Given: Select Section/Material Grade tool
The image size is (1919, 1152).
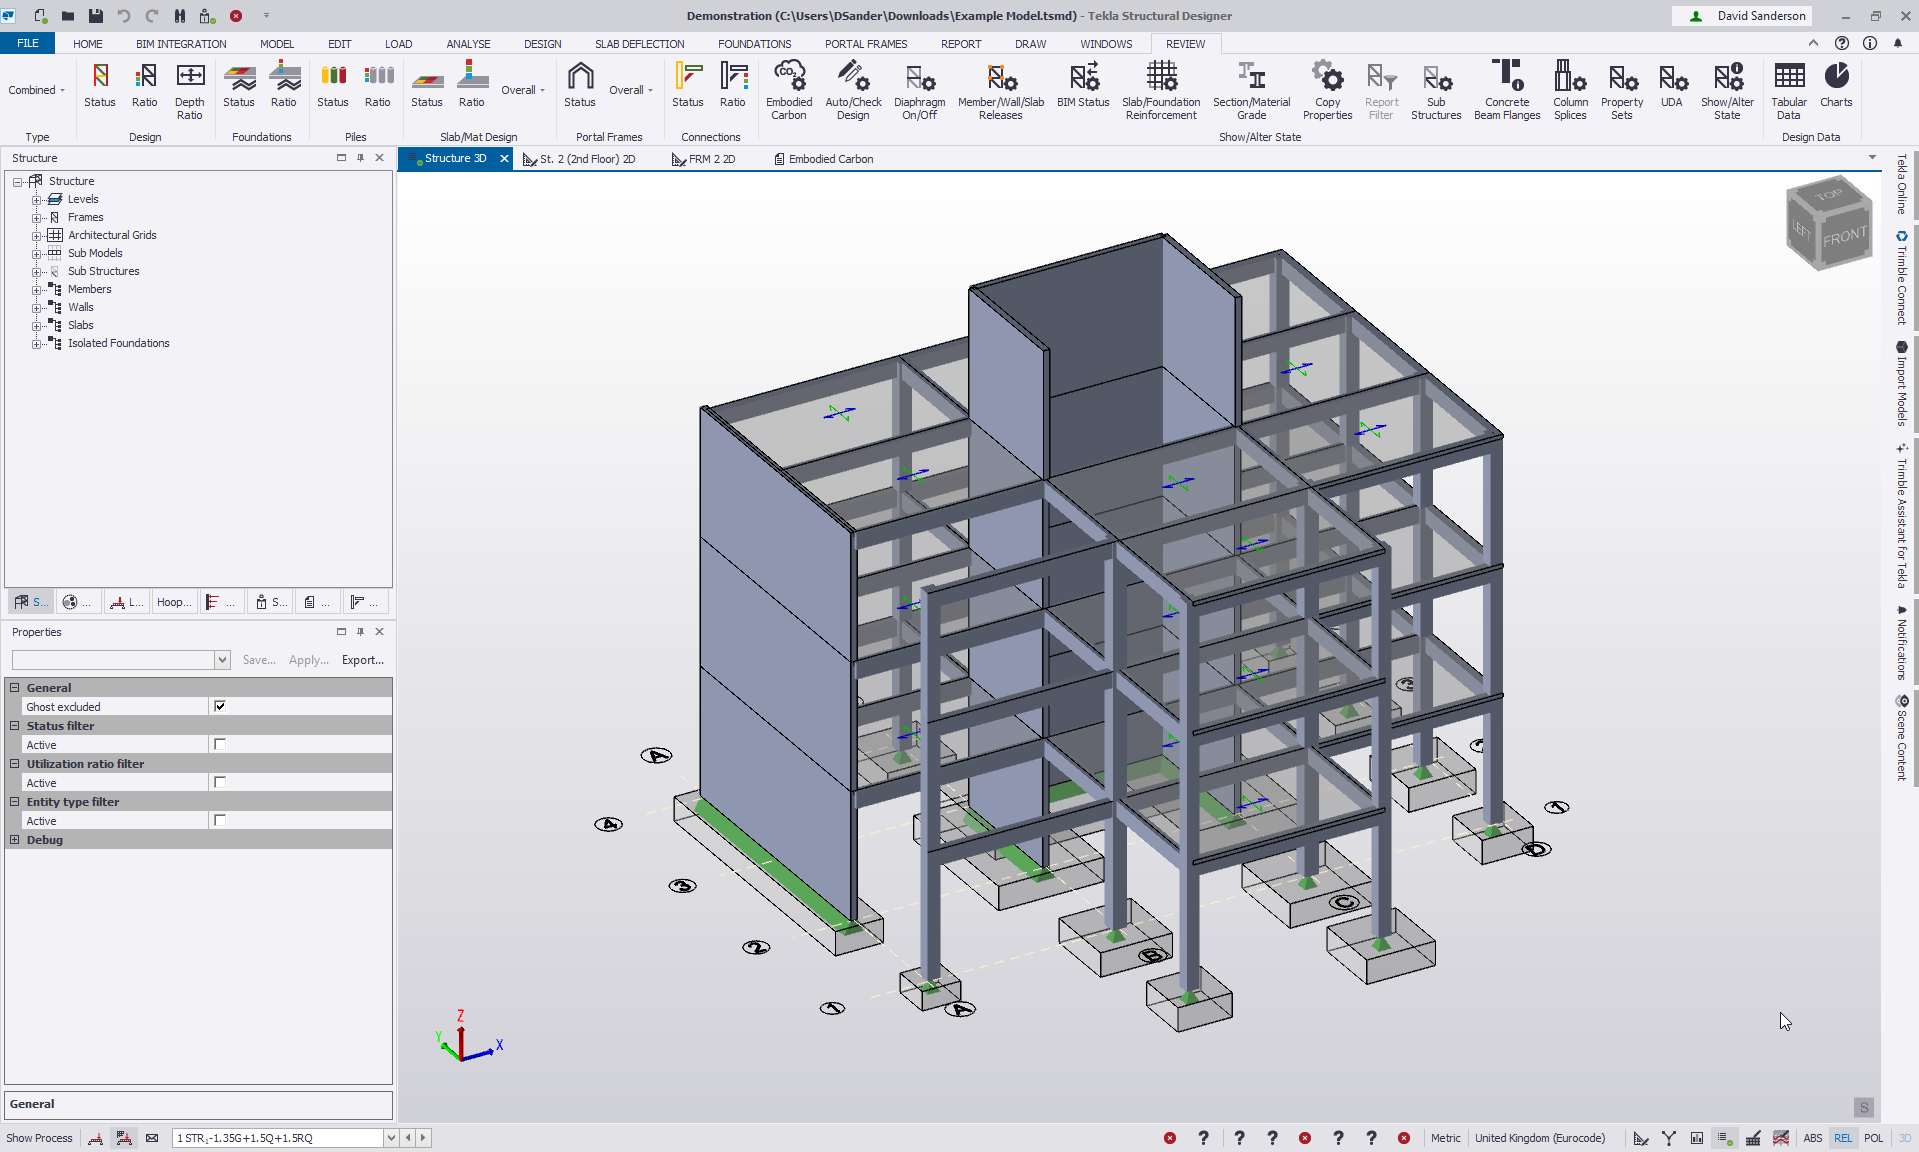Looking at the screenshot, I should coord(1251,90).
